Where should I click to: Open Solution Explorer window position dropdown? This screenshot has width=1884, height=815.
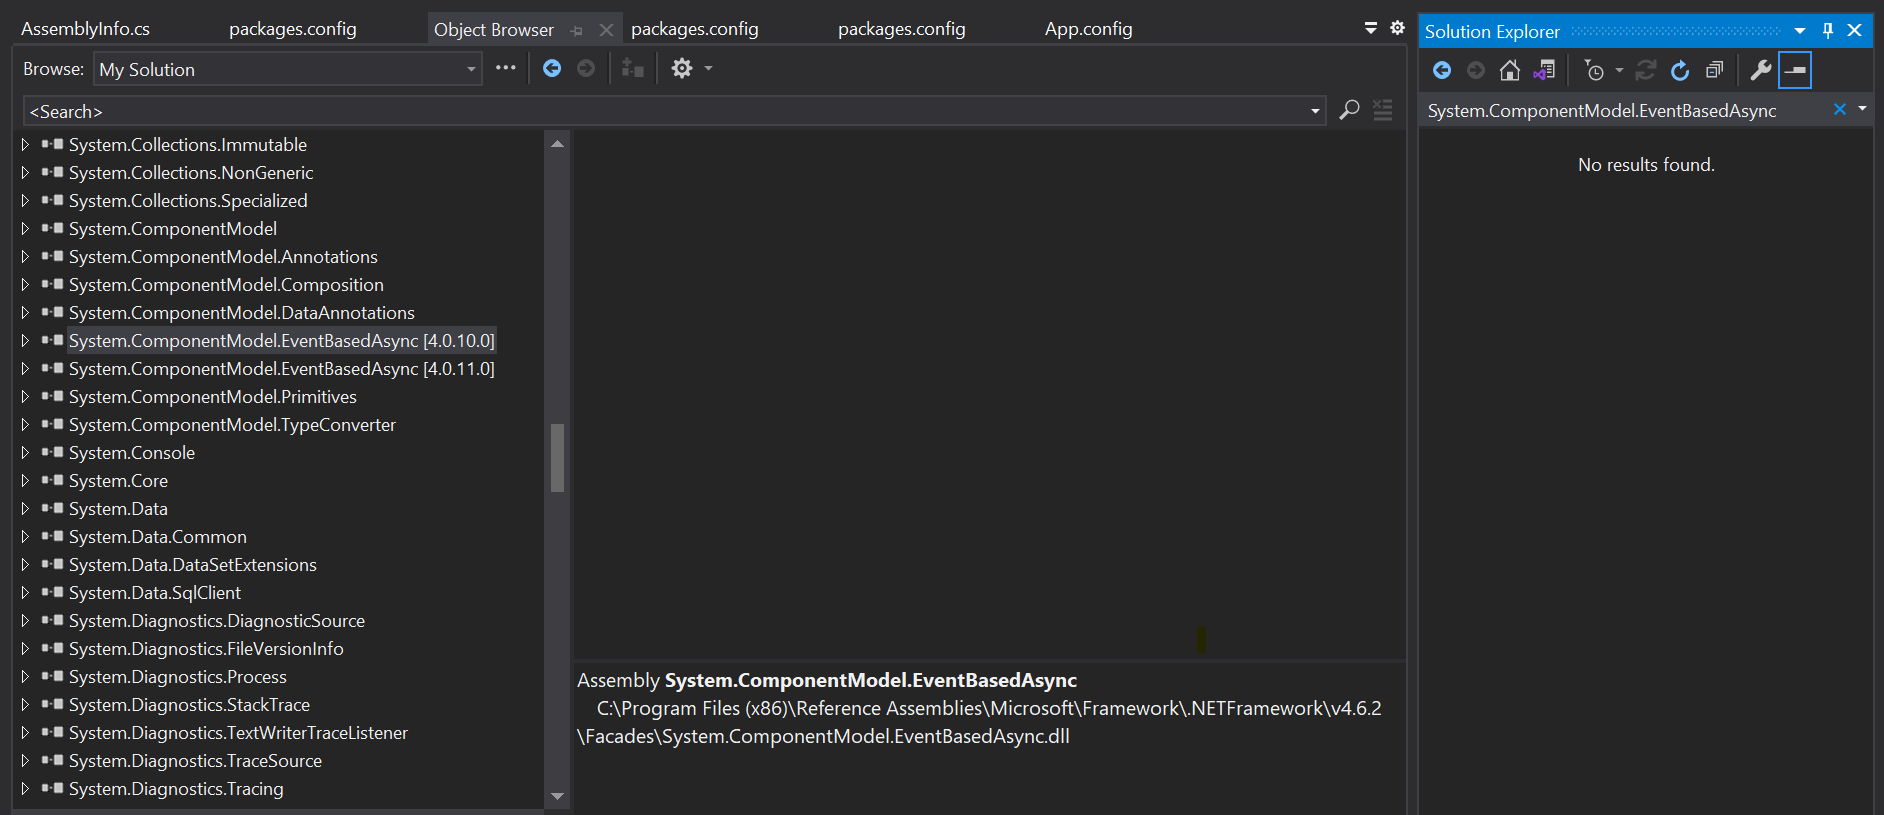coord(1800,31)
